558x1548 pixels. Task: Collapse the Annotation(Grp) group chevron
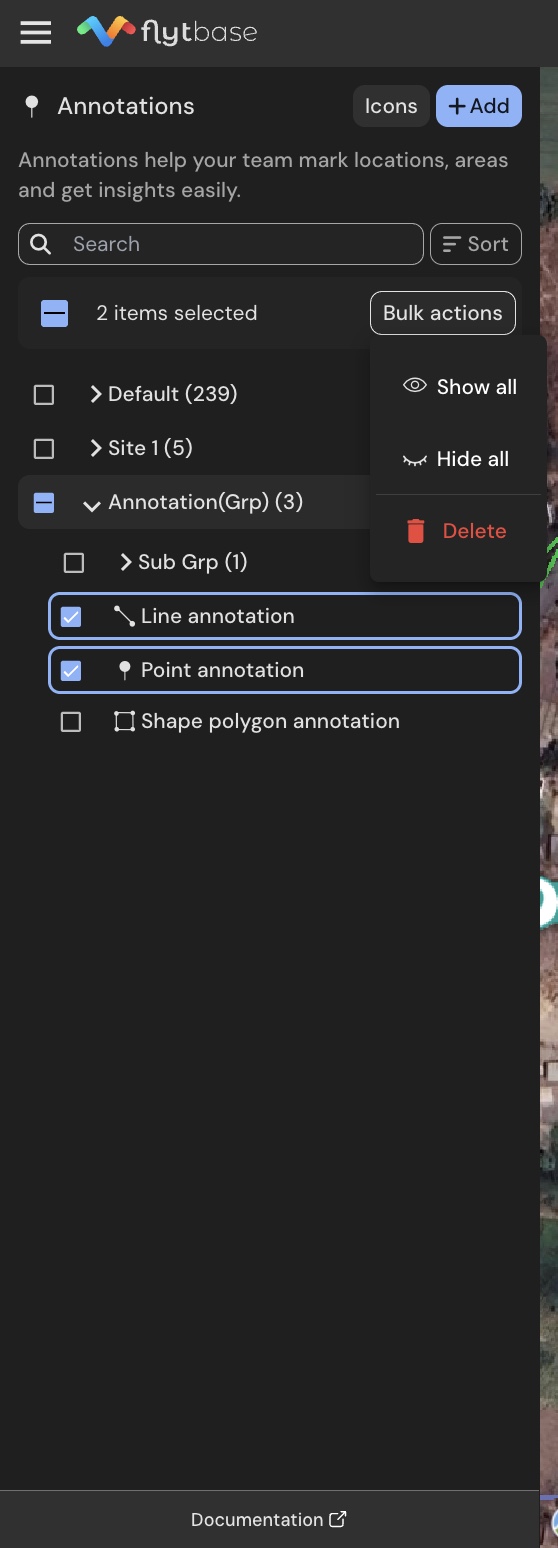(92, 504)
